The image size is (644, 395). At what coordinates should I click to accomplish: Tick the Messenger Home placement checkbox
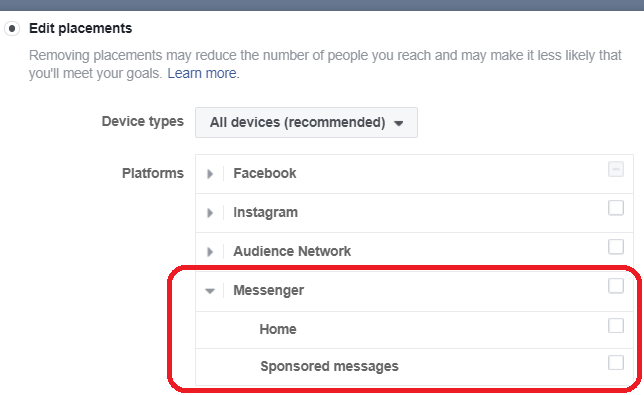click(616, 325)
